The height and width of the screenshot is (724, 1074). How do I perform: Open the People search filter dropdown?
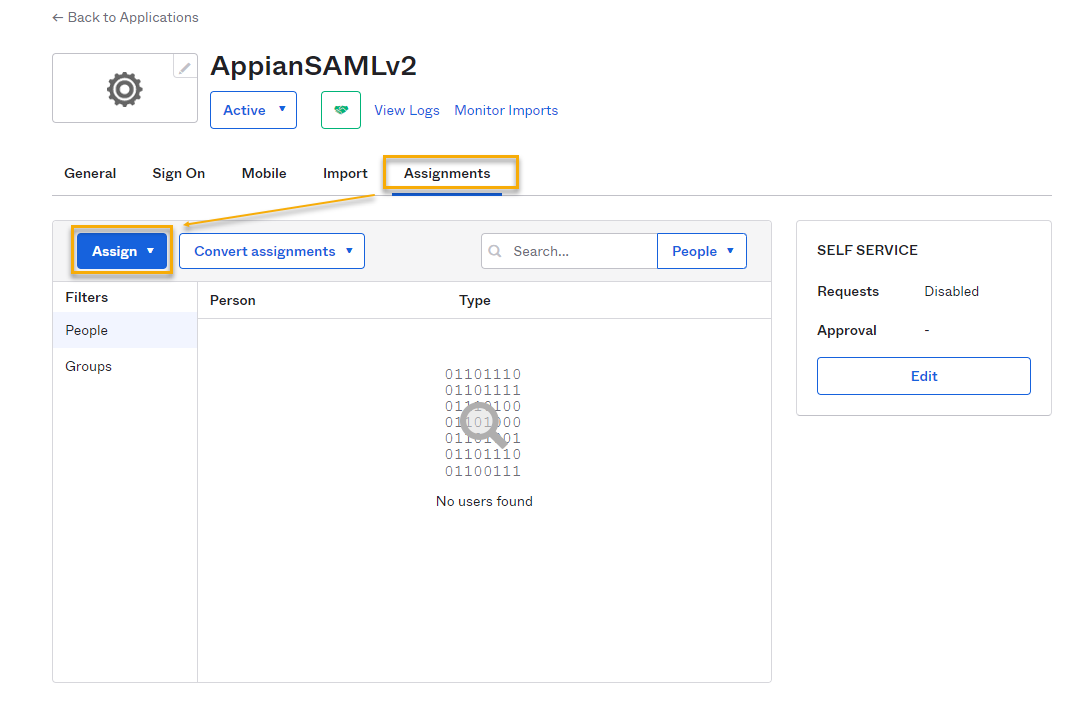[702, 251]
